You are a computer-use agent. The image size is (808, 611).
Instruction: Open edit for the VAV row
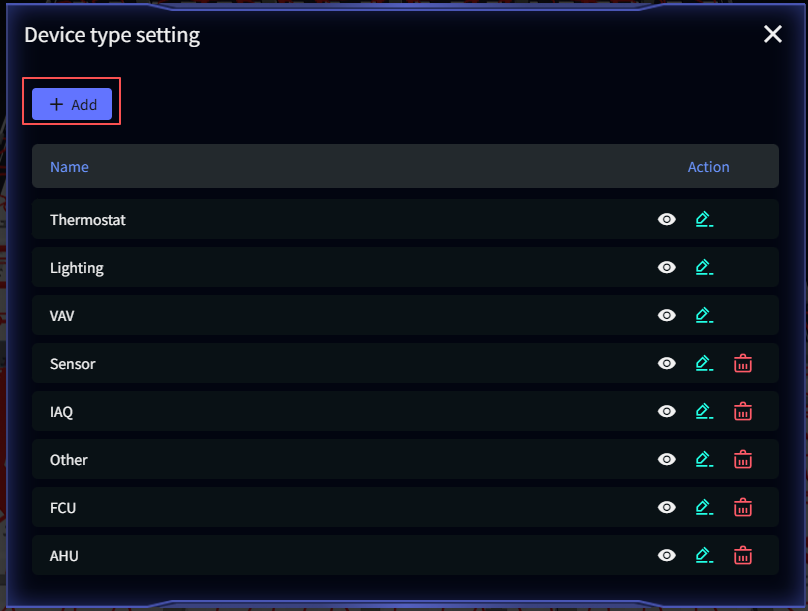704,315
